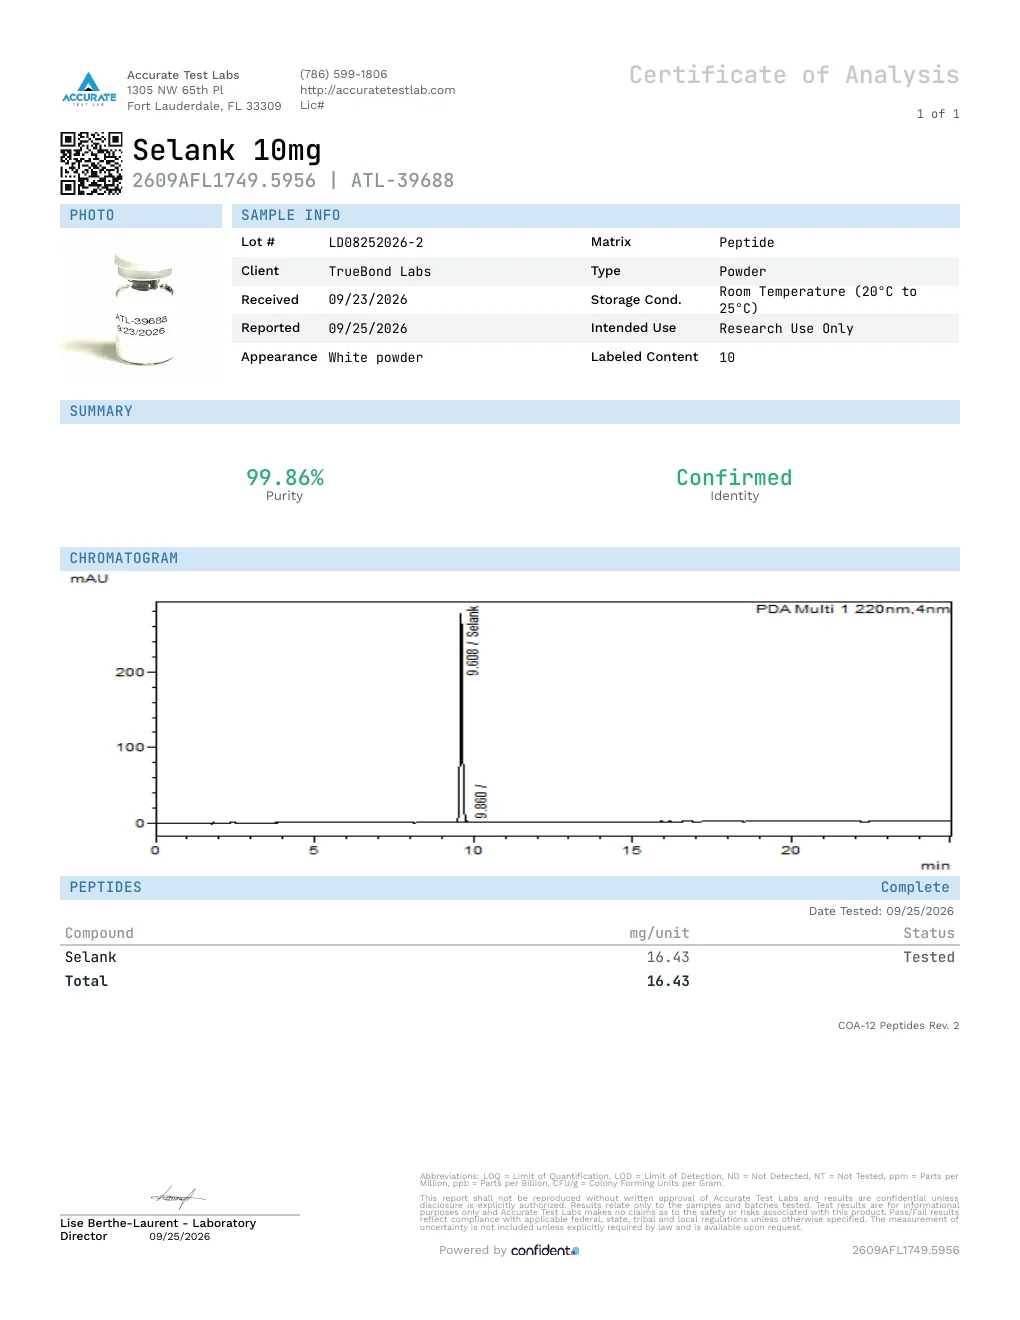This screenshot has width=1020, height=1320.
Task: Click the QR code beside Selank 10mg
Action: (91, 163)
